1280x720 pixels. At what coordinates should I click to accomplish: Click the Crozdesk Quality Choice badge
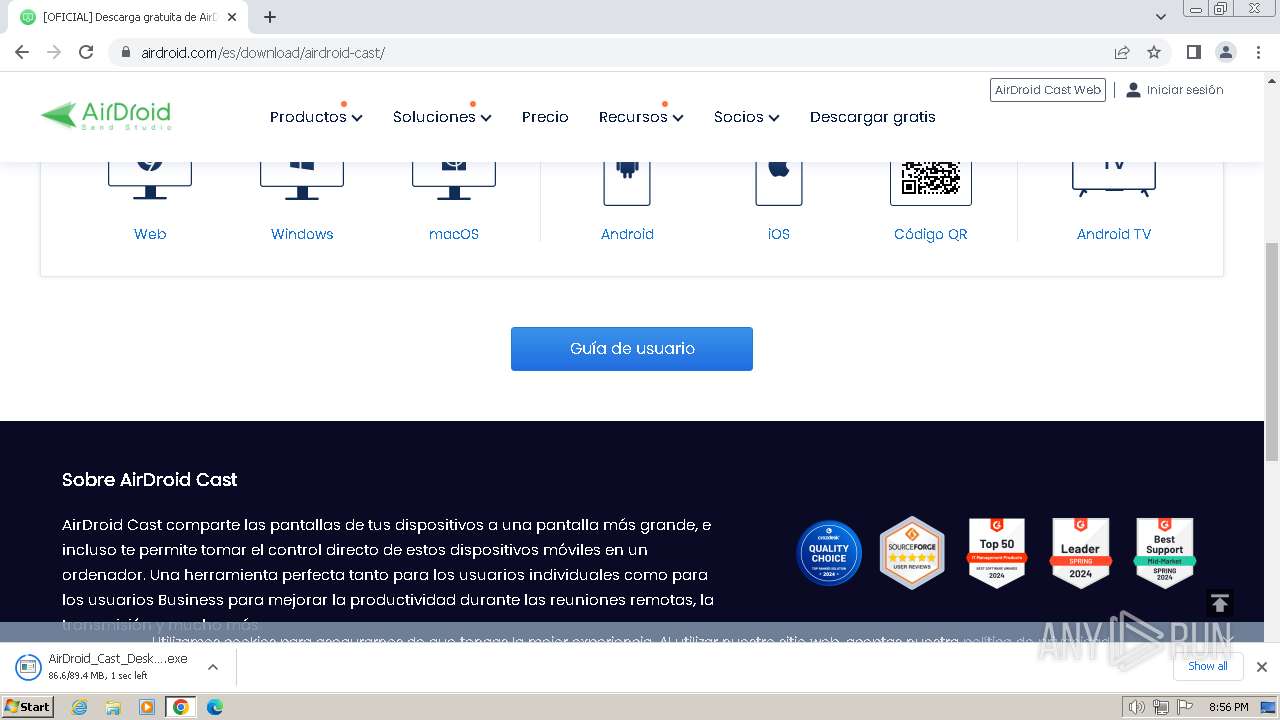coord(829,553)
